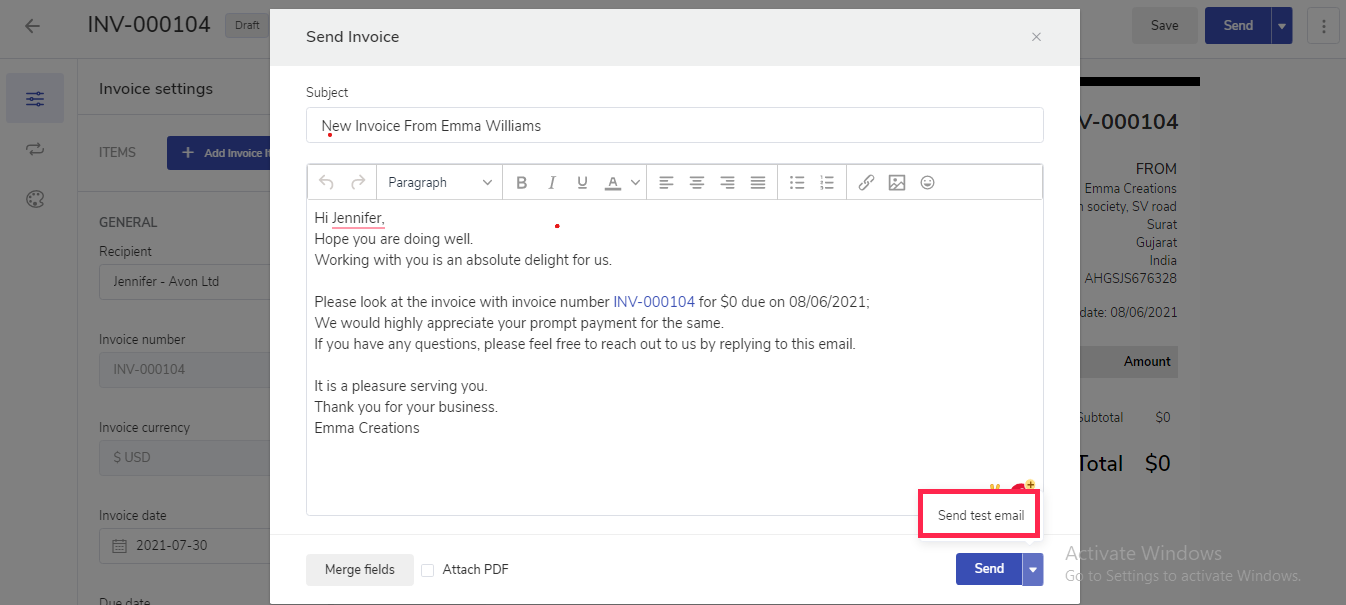Click the INV-000104 invoice link
1346x605 pixels.
tap(653, 302)
